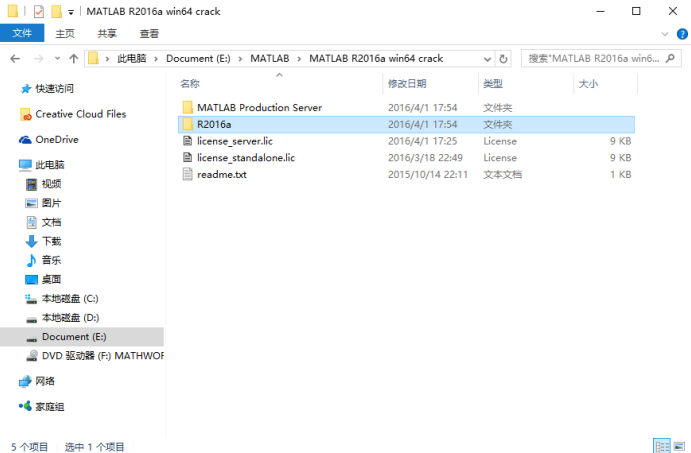Viewport: 691px width, 453px height.
Task: Select the readme.txt file
Action: [x=222, y=175]
